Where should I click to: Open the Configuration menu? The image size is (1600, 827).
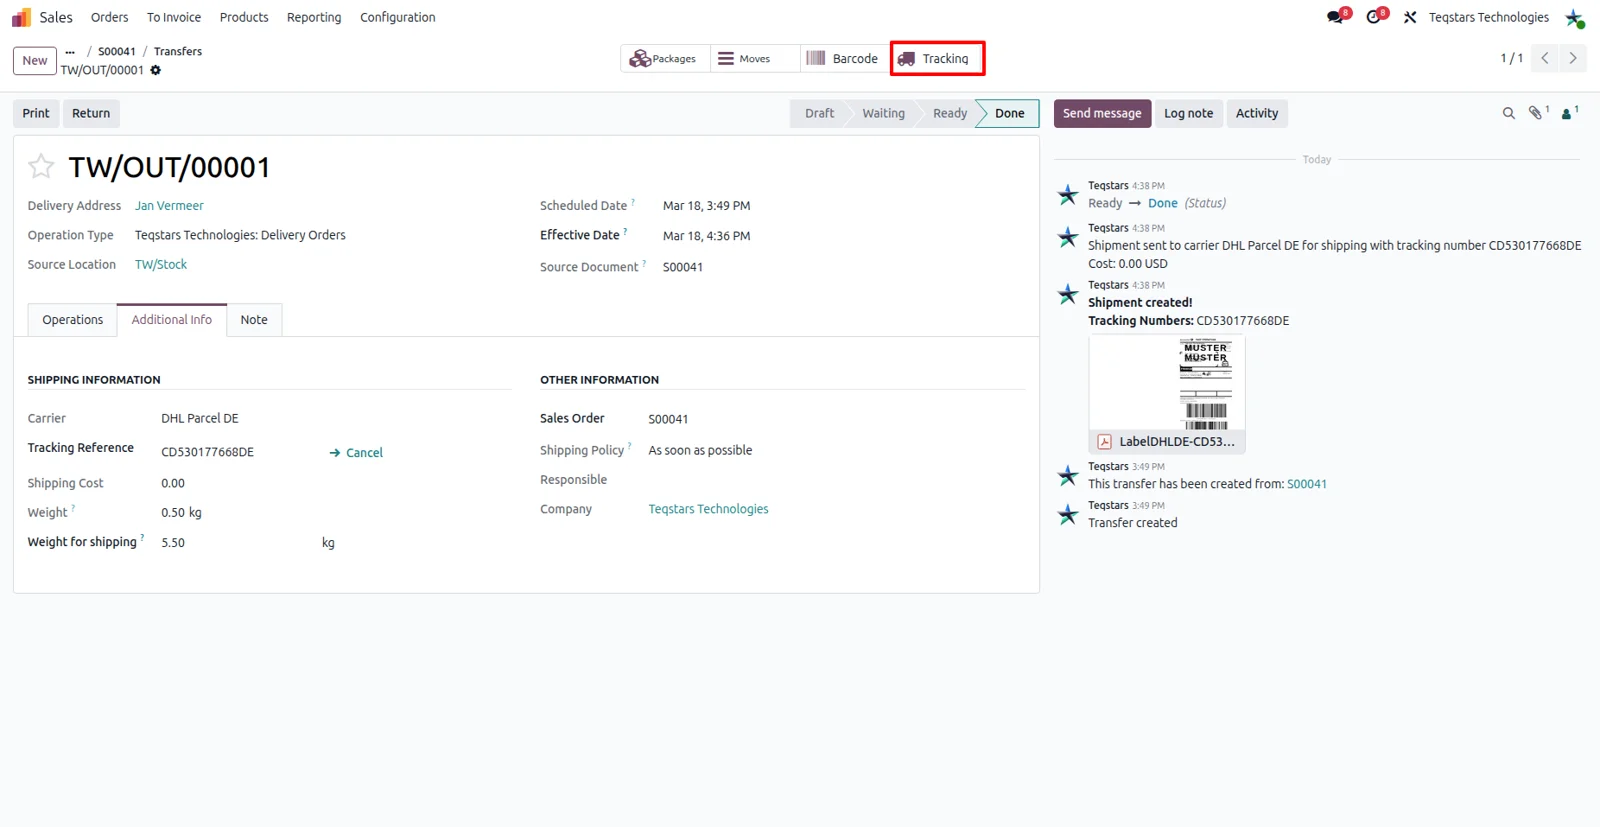tap(398, 17)
